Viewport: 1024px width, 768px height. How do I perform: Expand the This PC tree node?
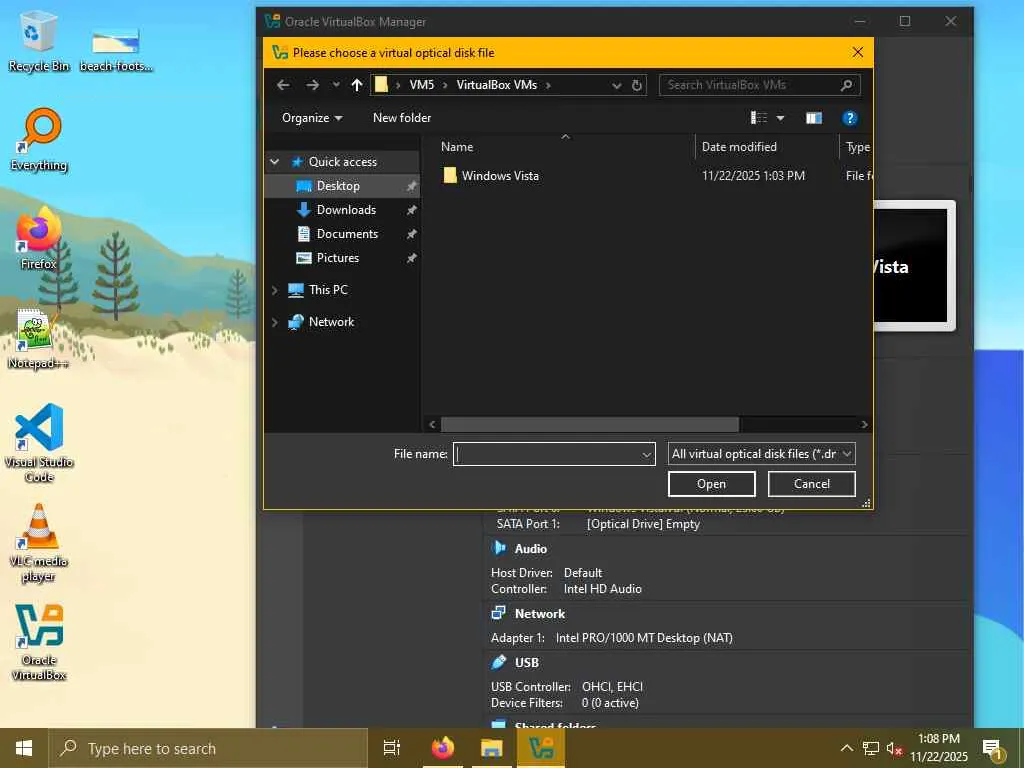coord(275,290)
